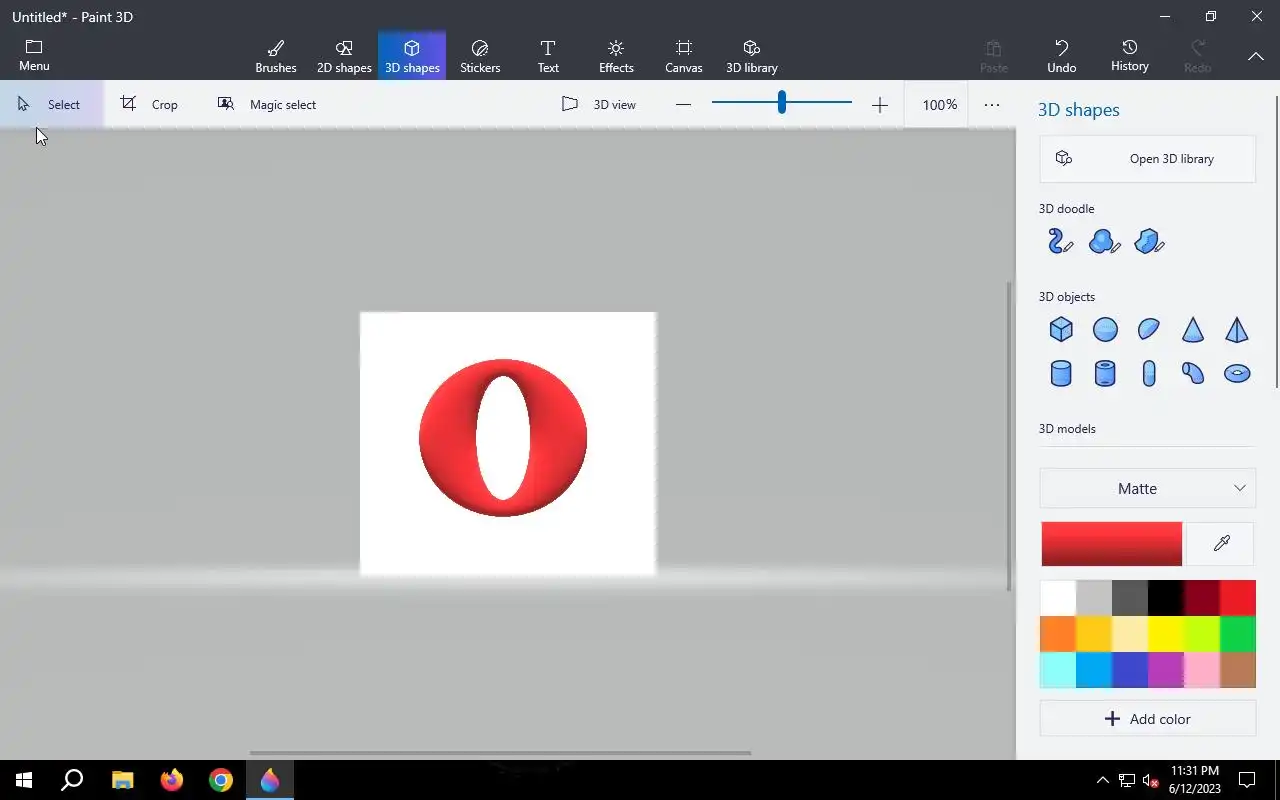
Task: Open the Canvas tab
Action: coord(684,56)
